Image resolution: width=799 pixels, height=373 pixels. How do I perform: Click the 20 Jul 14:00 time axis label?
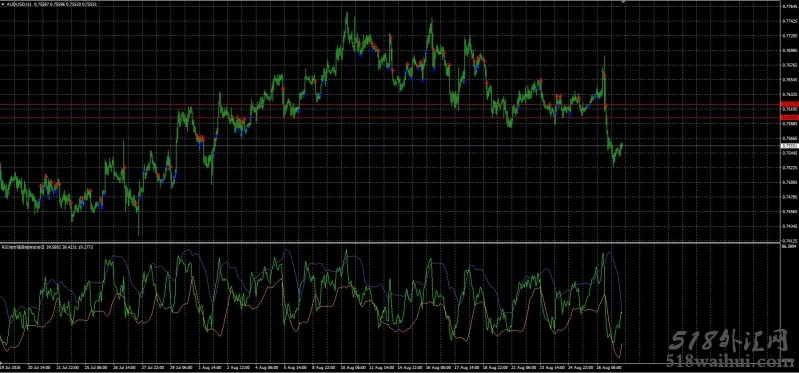pos(39,367)
